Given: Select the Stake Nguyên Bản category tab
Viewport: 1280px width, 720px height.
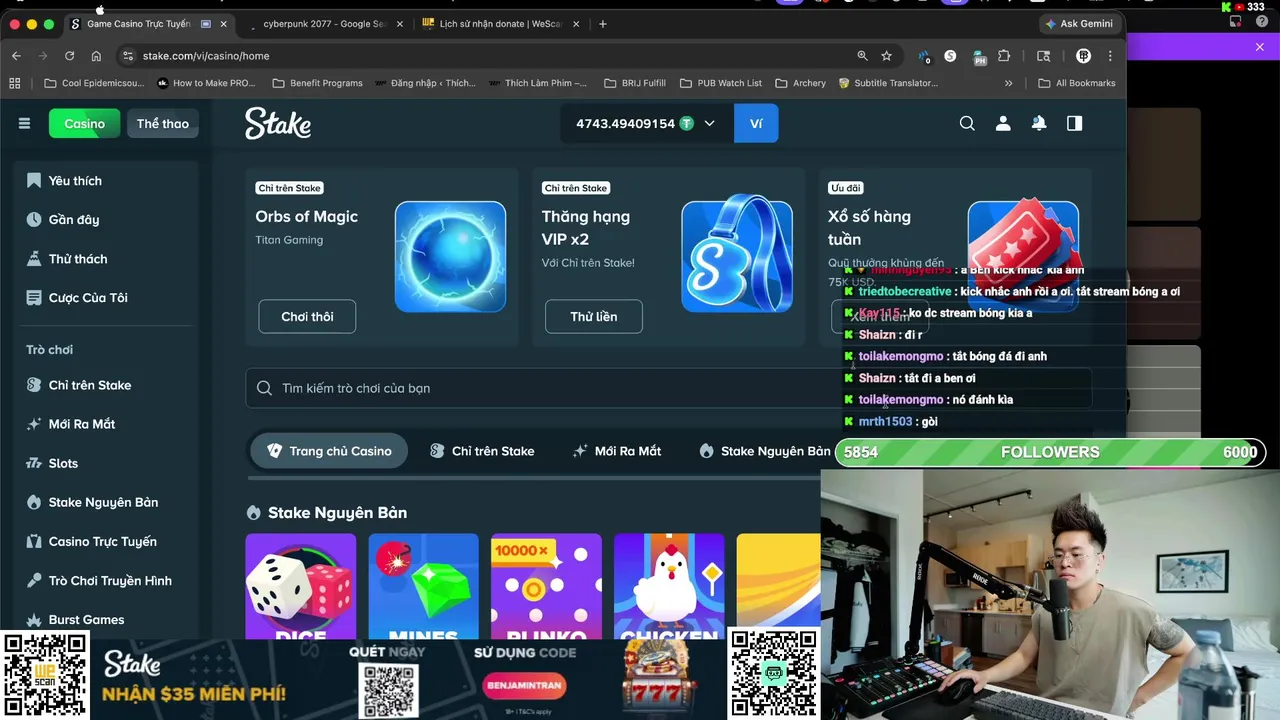Looking at the screenshot, I should pos(765,451).
